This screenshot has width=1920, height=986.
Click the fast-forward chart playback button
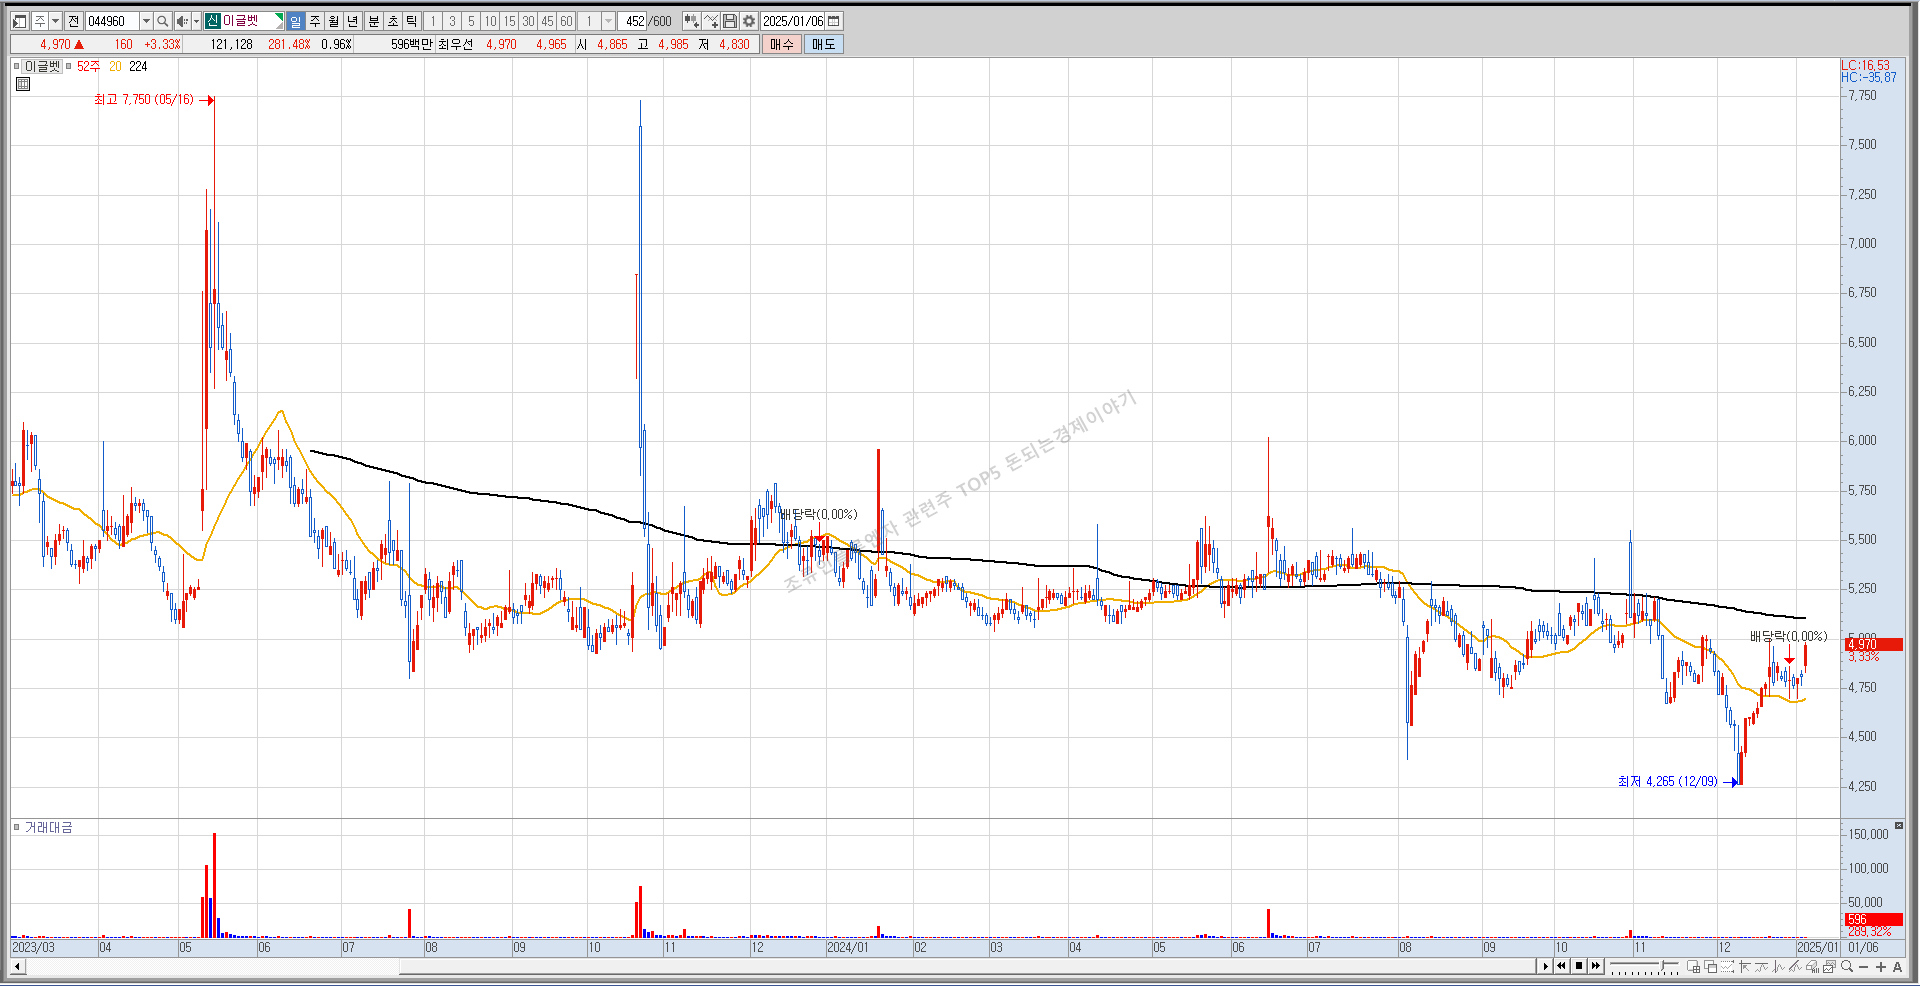pyautogui.click(x=1596, y=966)
